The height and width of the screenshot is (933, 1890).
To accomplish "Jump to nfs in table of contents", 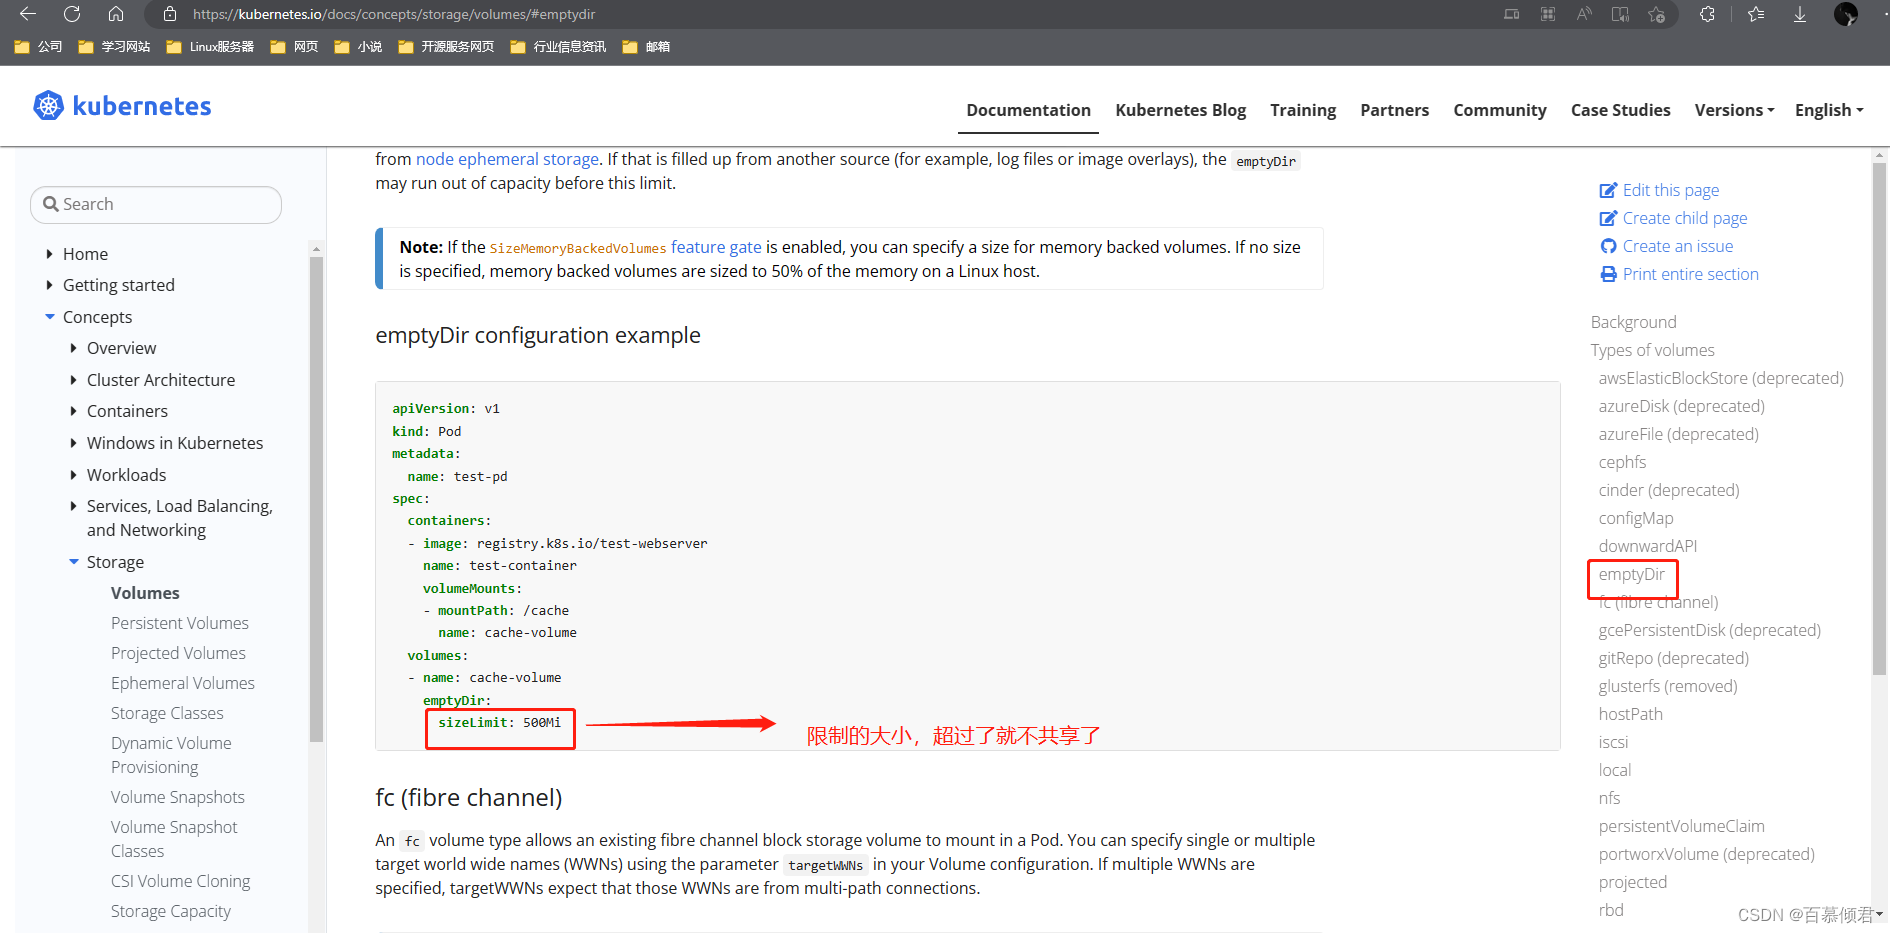I will 1609,798.
